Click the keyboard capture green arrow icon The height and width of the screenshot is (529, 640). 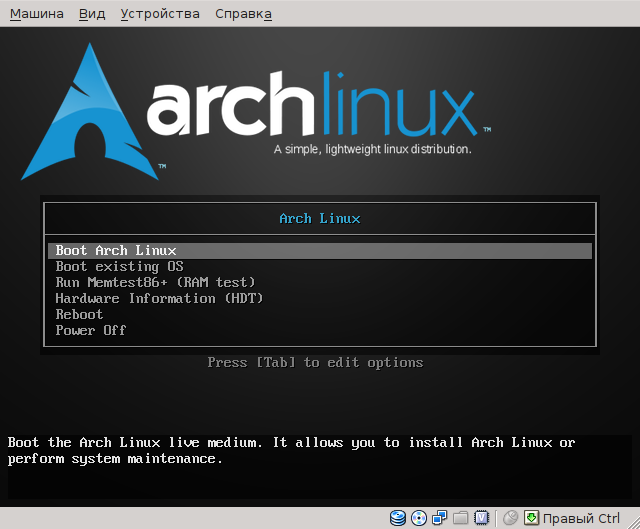tap(531, 518)
